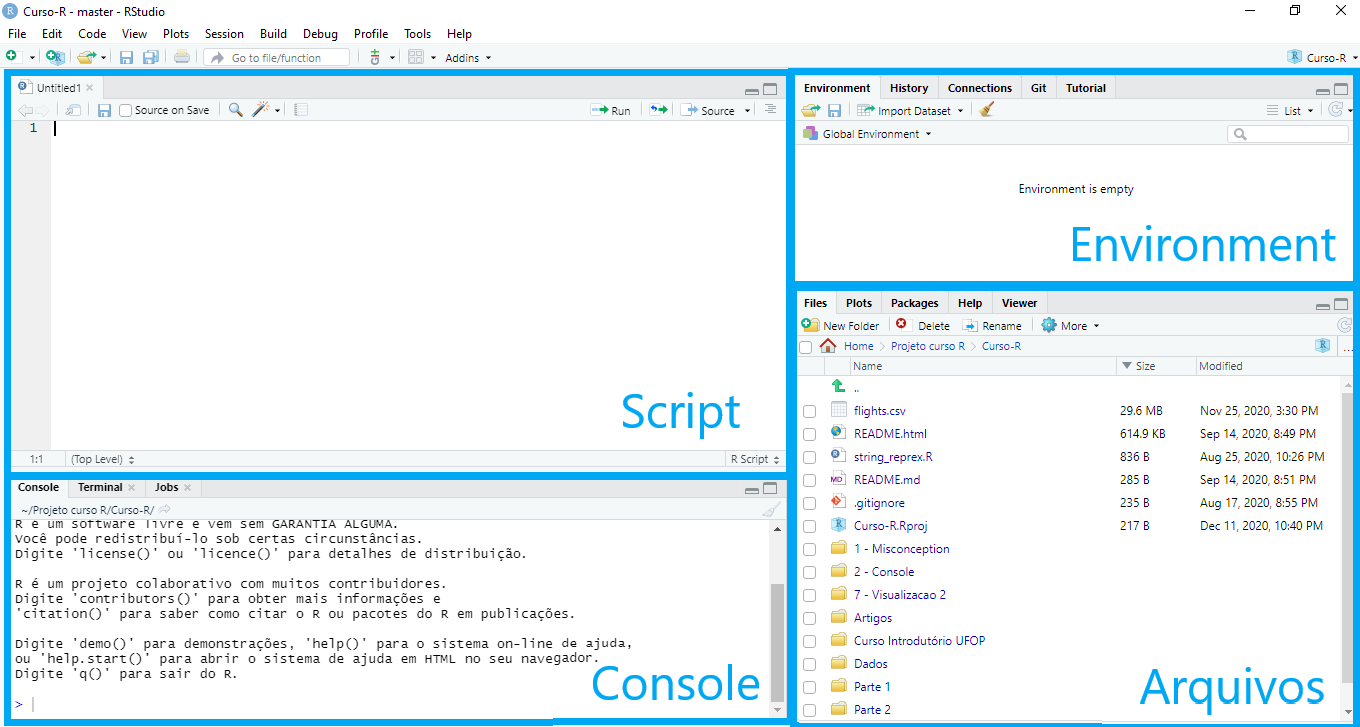
Task: Click the Go to file/function field
Action: coord(277,58)
